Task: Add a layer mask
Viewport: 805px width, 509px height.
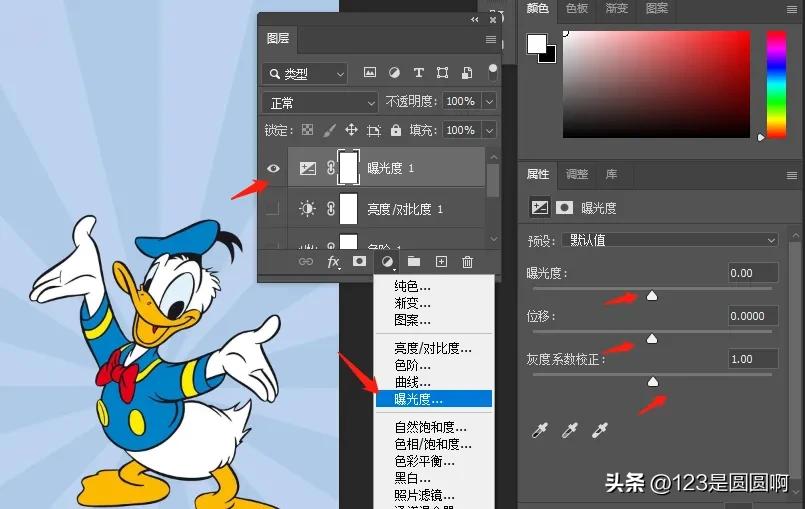Action: click(x=359, y=261)
